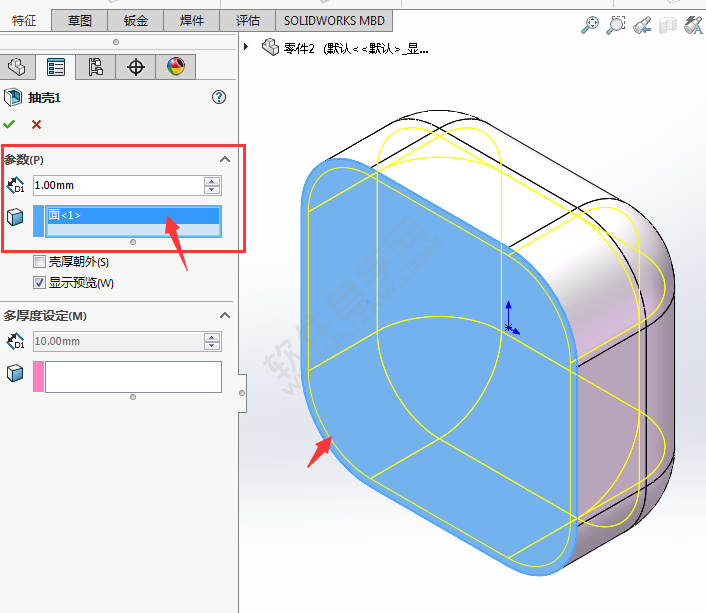Screen dimensions: 706x613
Task: Open the ConfigurationManager tab
Action: (95, 67)
